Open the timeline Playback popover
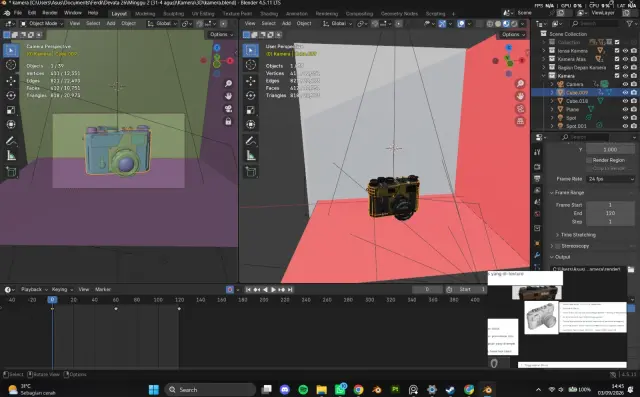Image resolution: width=640 pixels, height=397 pixels. [x=34, y=289]
